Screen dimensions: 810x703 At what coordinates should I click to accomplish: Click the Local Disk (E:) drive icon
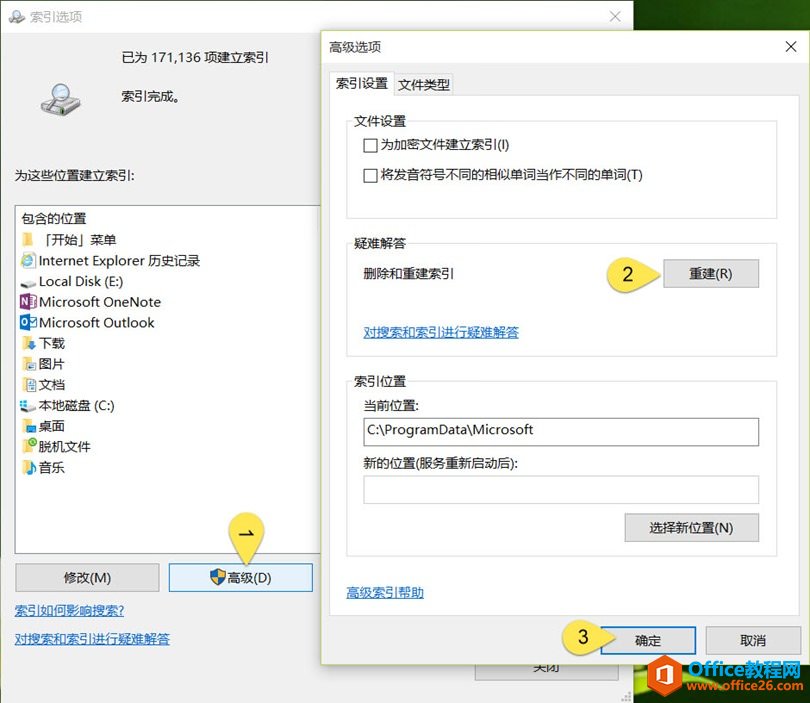pyautogui.click(x=28, y=281)
